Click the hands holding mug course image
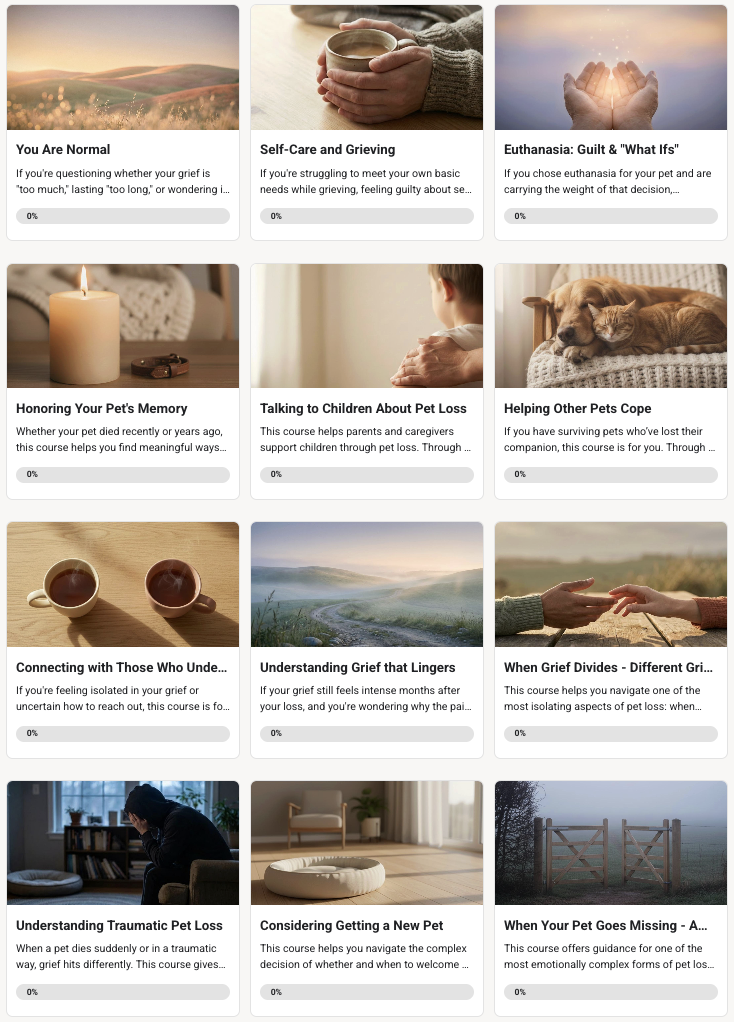Viewport: 734px width, 1022px height. coord(367,67)
